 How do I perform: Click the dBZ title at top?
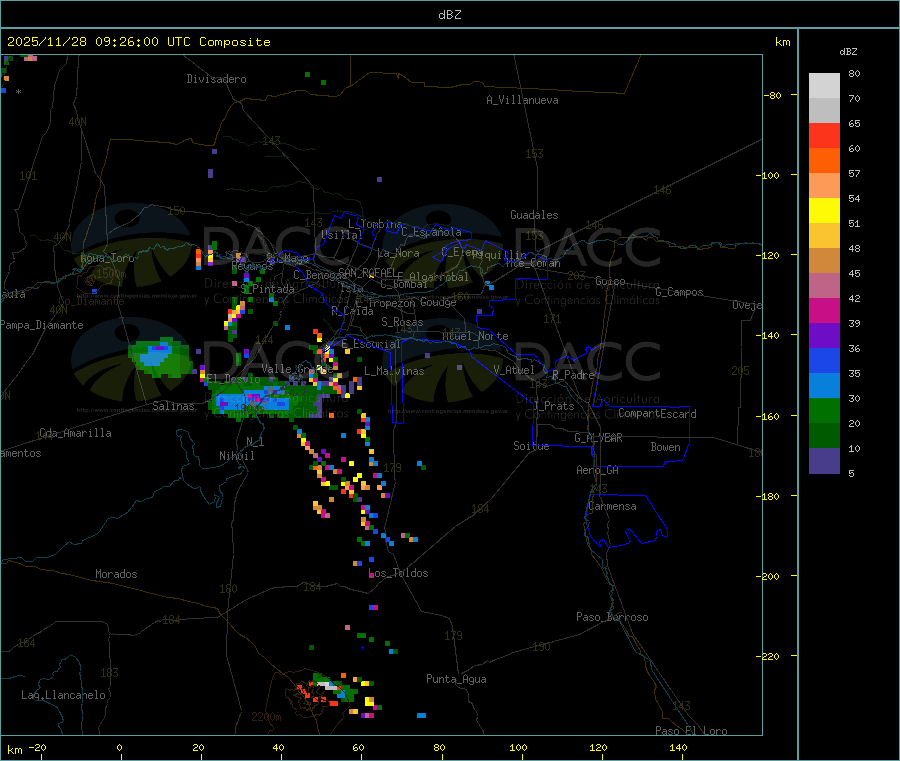pos(449,15)
